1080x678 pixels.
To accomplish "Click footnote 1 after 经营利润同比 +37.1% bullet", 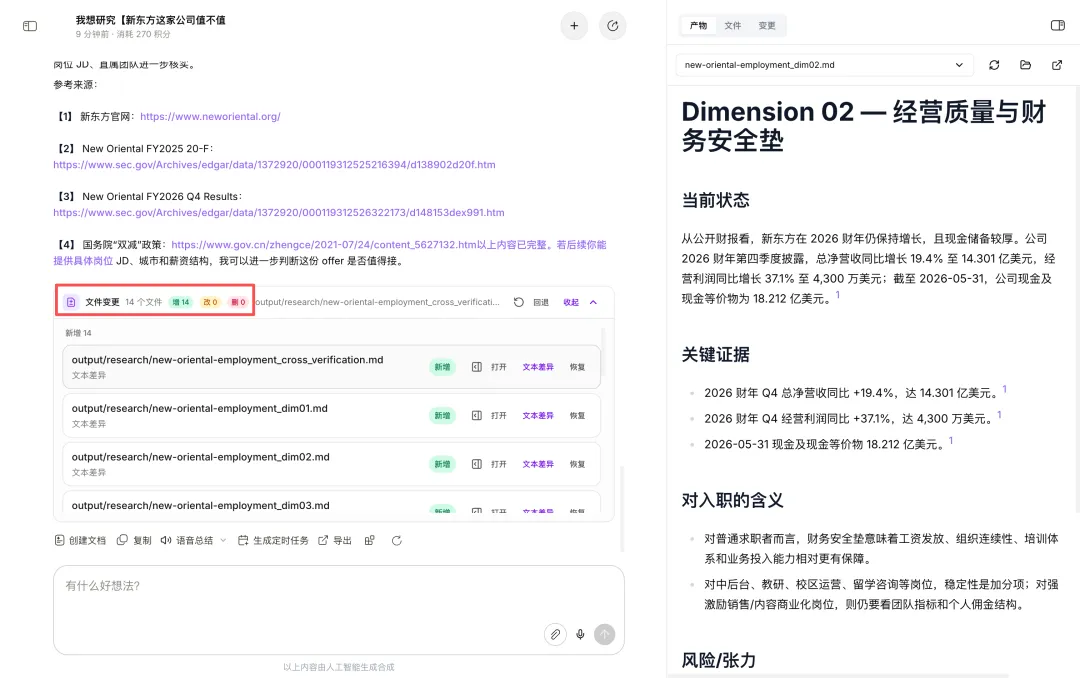I will 999,415.
